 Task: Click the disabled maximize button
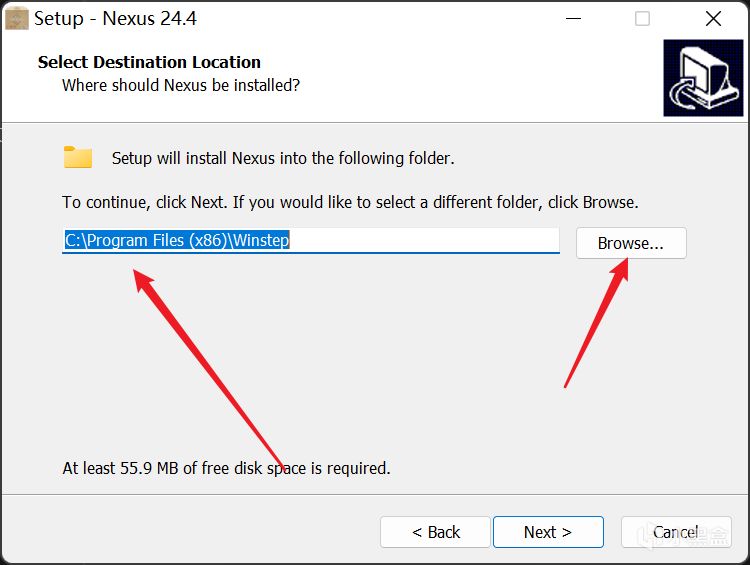tap(642, 18)
